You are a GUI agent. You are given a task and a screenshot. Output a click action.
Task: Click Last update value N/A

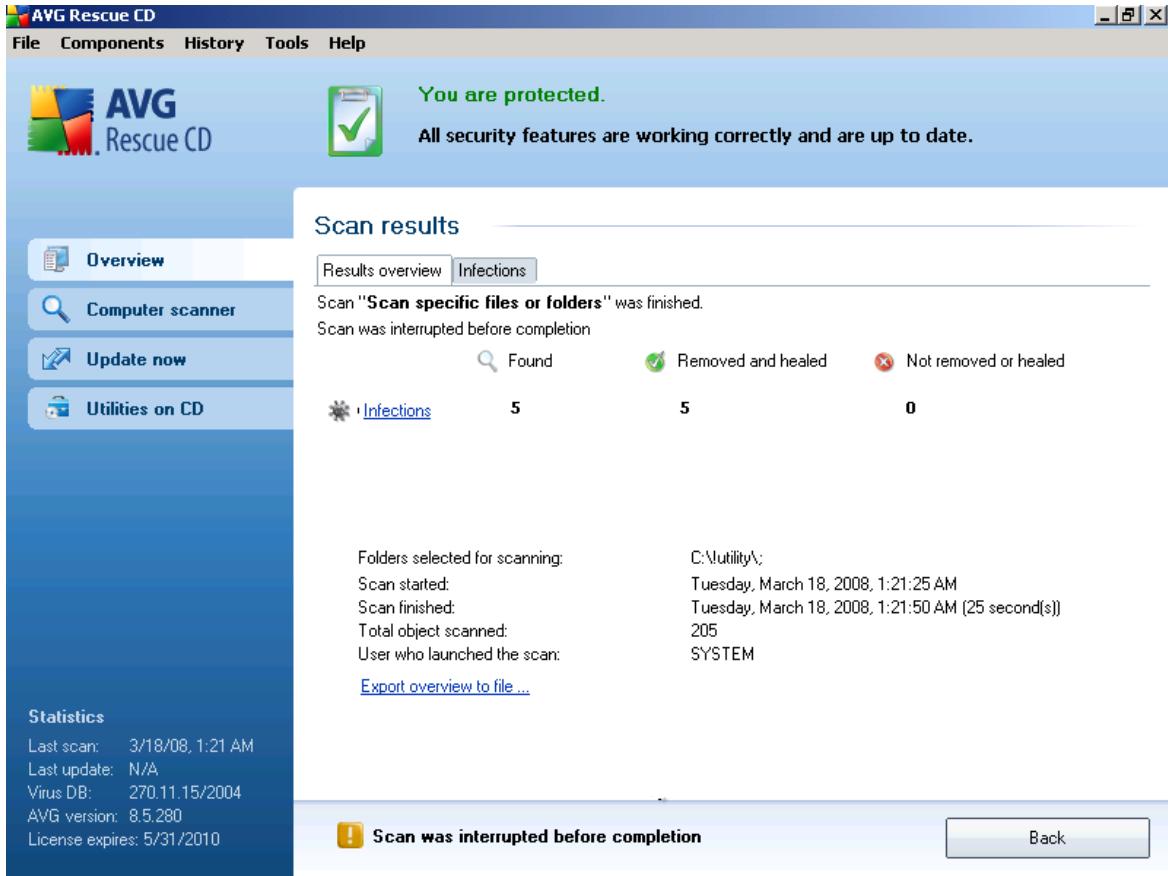[x=144, y=769]
